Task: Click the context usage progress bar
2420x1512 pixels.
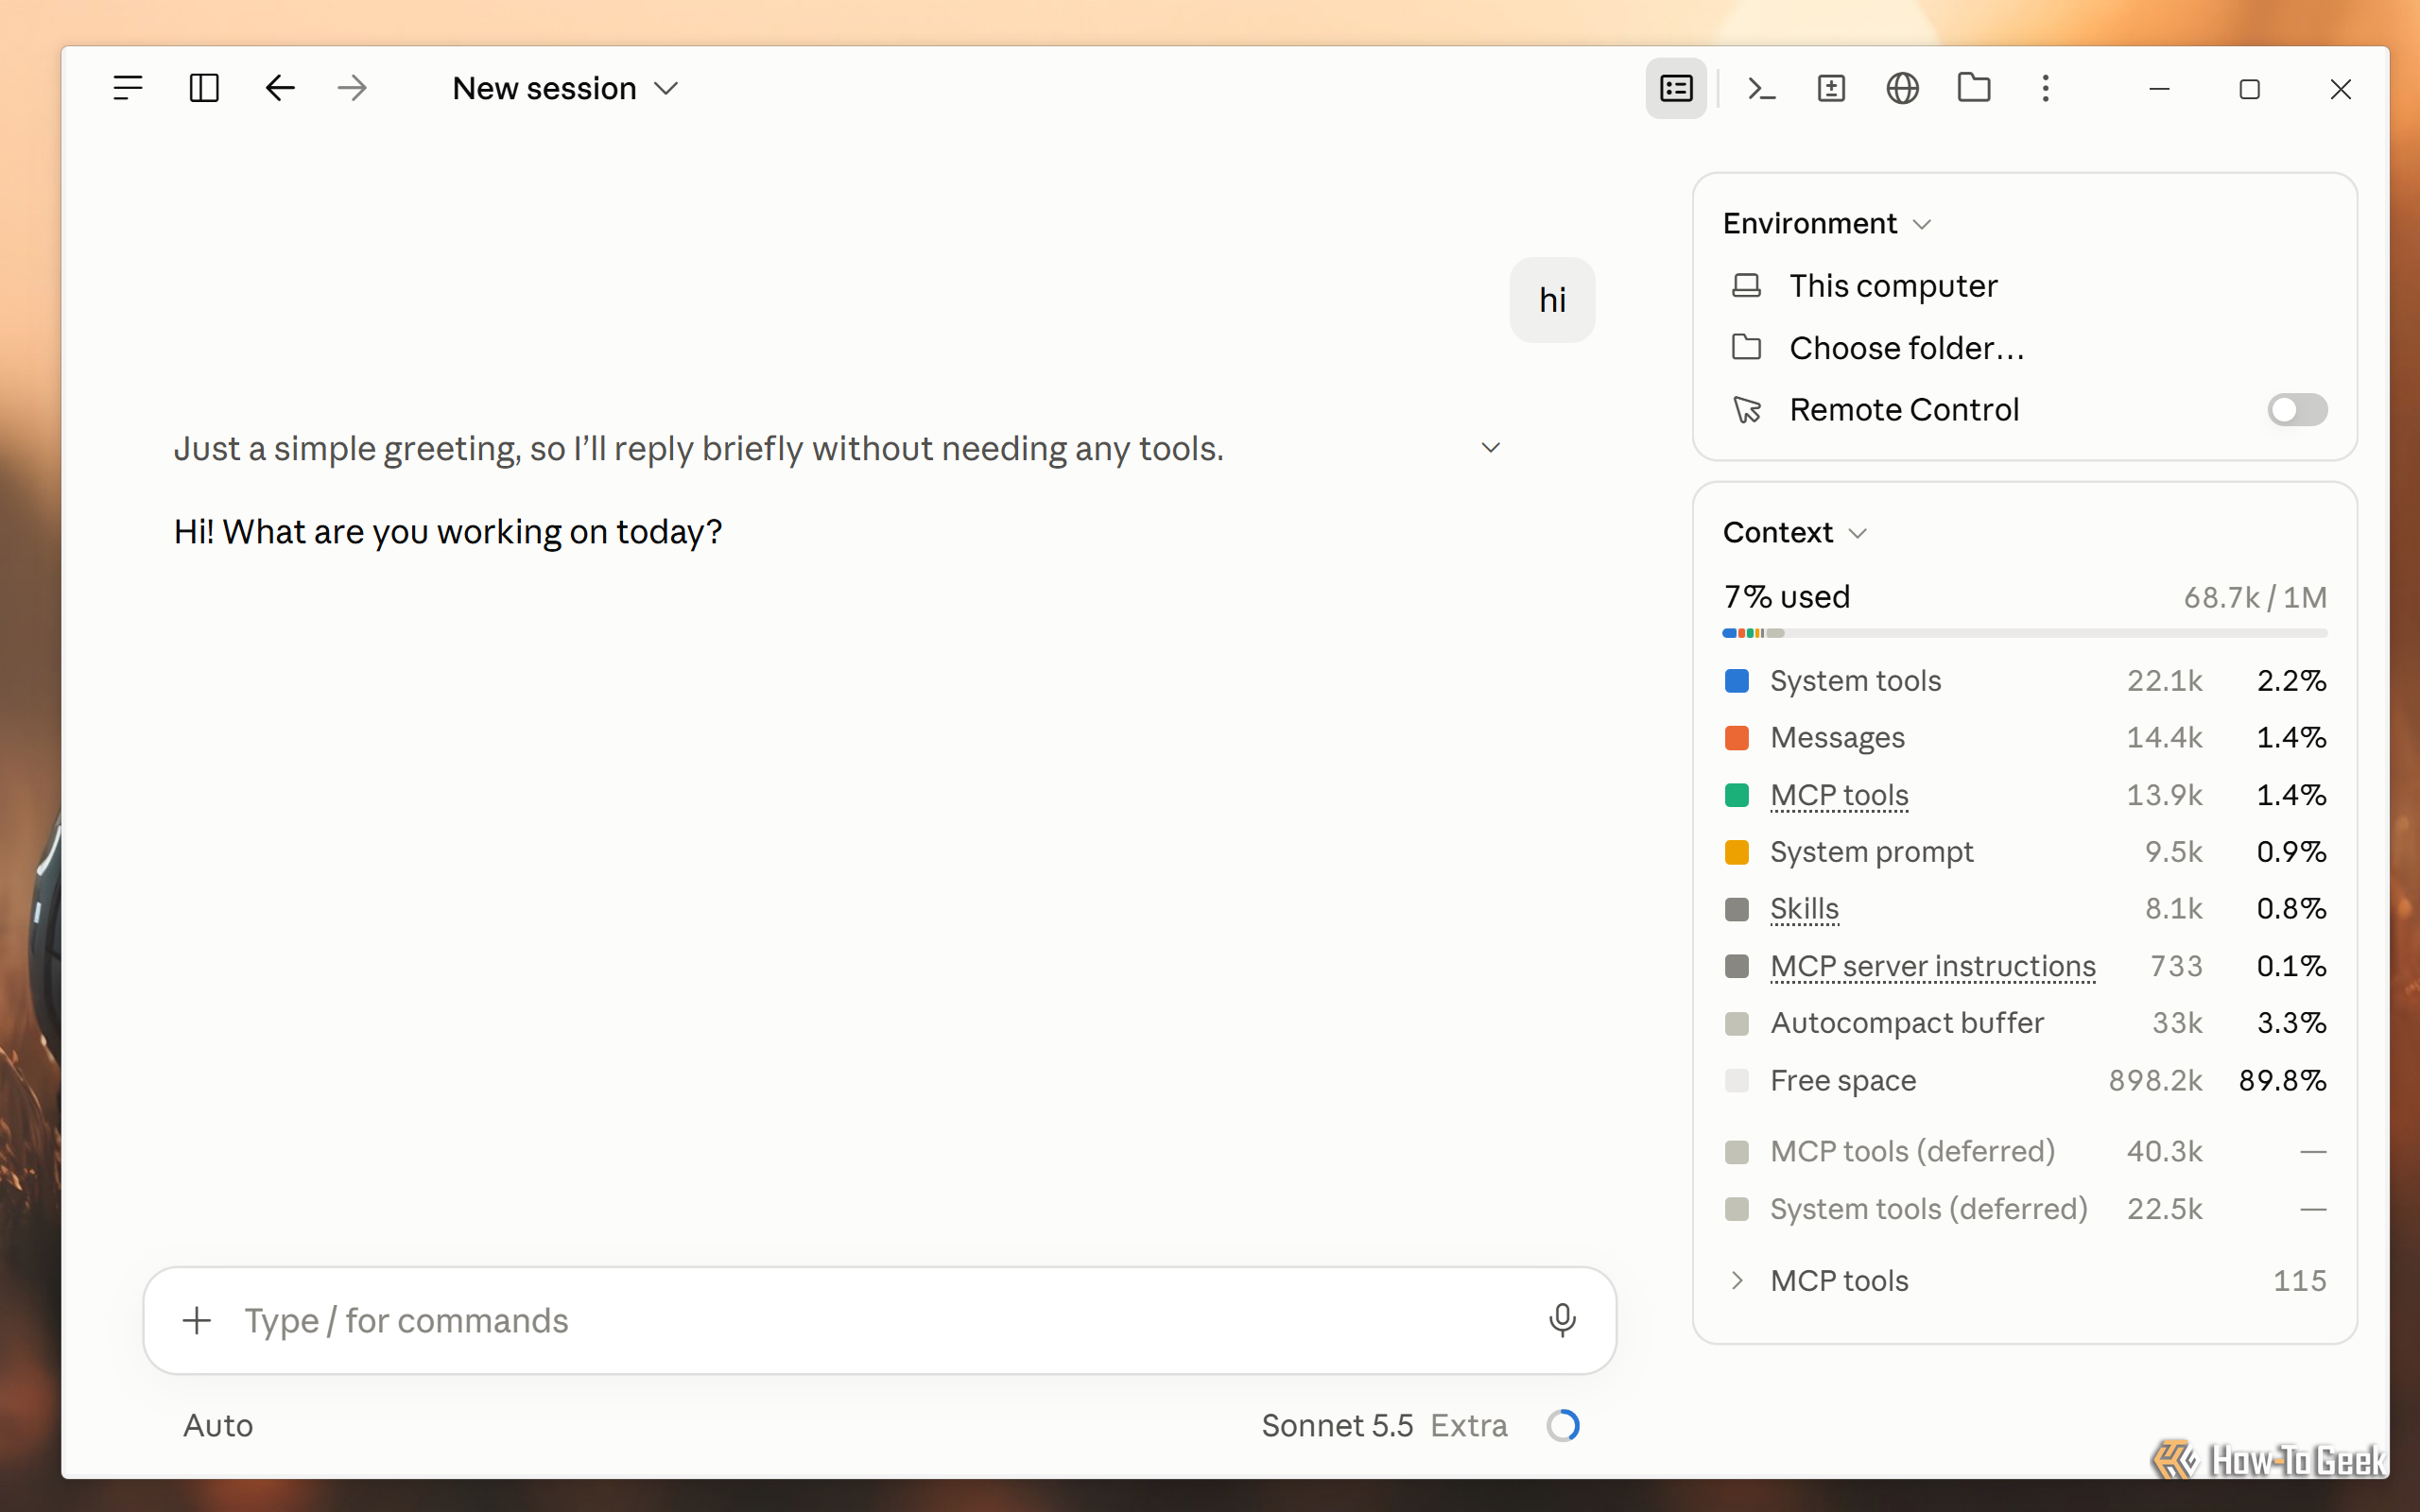Action: 2025,633
